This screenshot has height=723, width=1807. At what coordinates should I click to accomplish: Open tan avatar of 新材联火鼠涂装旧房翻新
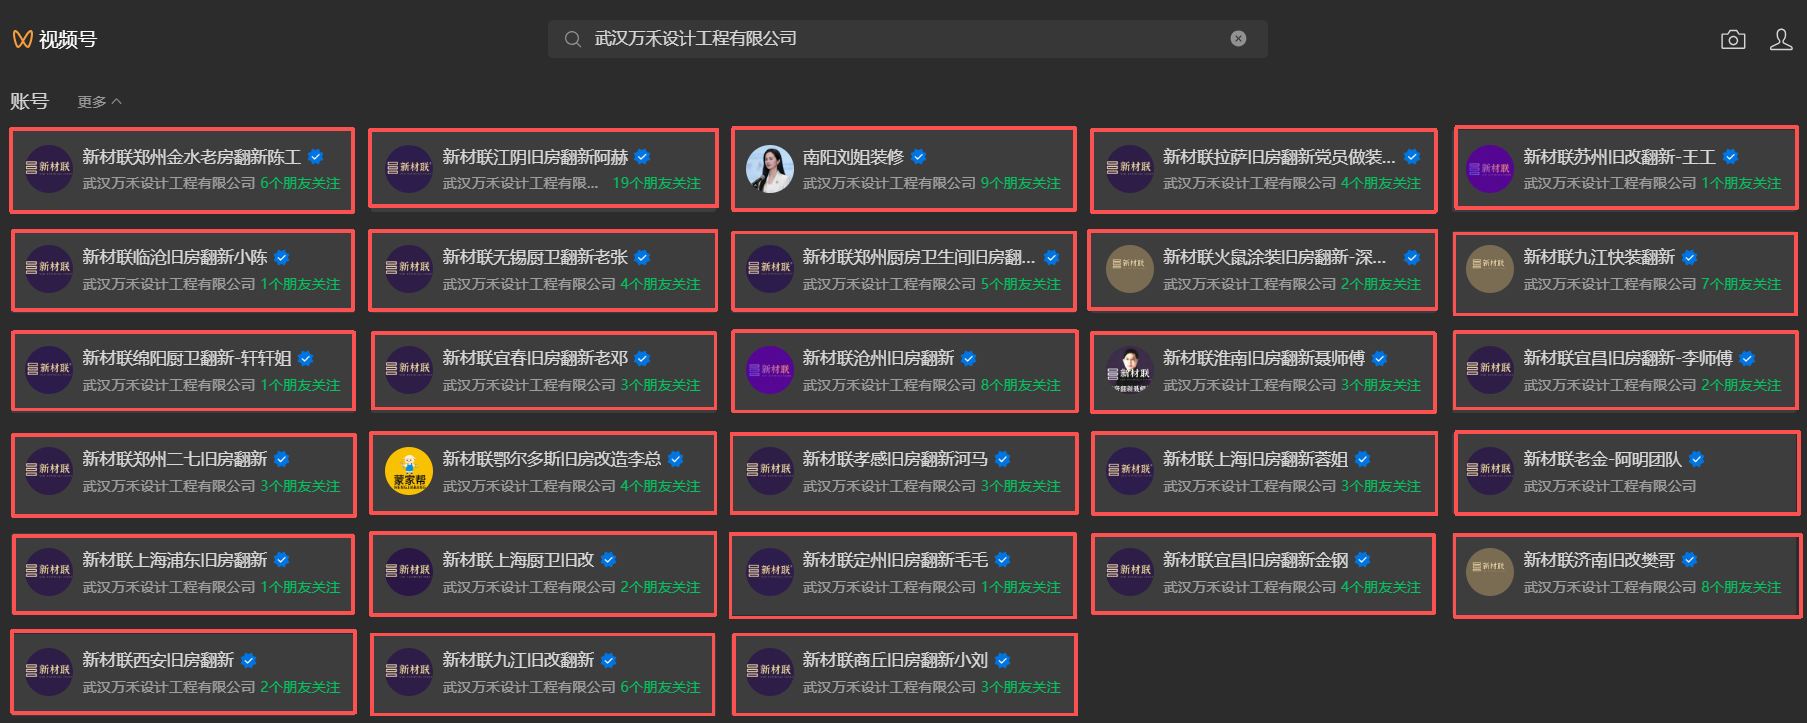1129,269
